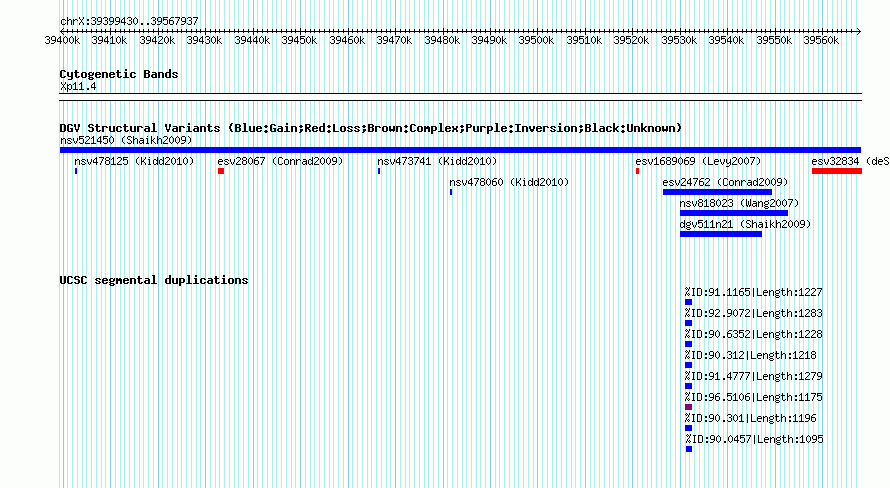The width and height of the screenshot is (890, 488).
Task: Click the 39480k ruler position
Action: (x=442, y=40)
